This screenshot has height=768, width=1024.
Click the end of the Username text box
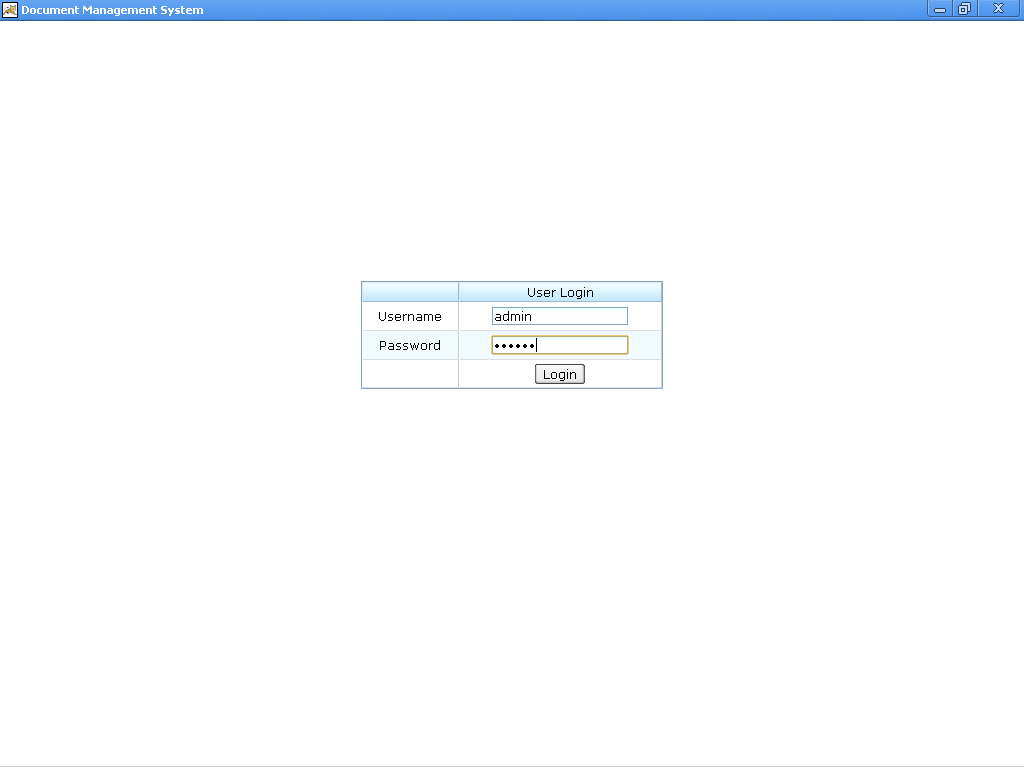622,315
